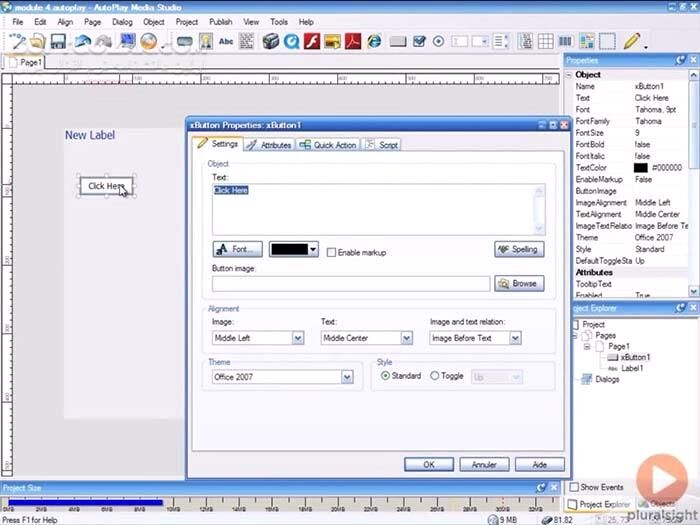Viewport: 700px width, 525px height.
Task: Select the Label object 'Abc' toolbar icon
Action: point(226,41)
